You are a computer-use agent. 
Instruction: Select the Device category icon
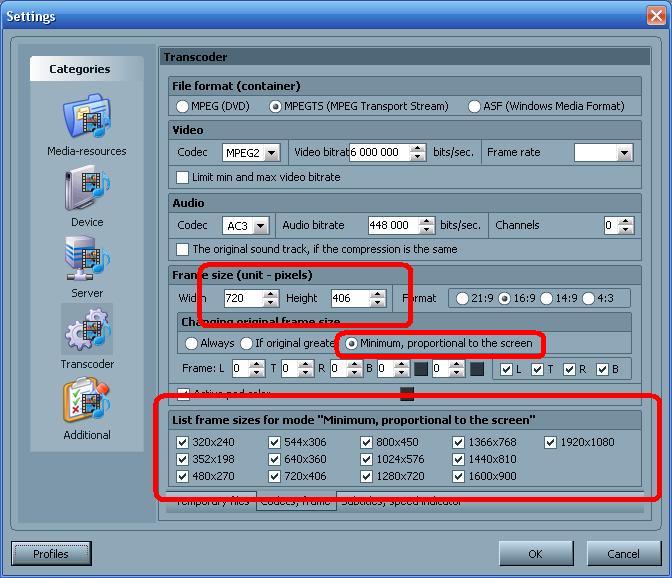(87, 196)
